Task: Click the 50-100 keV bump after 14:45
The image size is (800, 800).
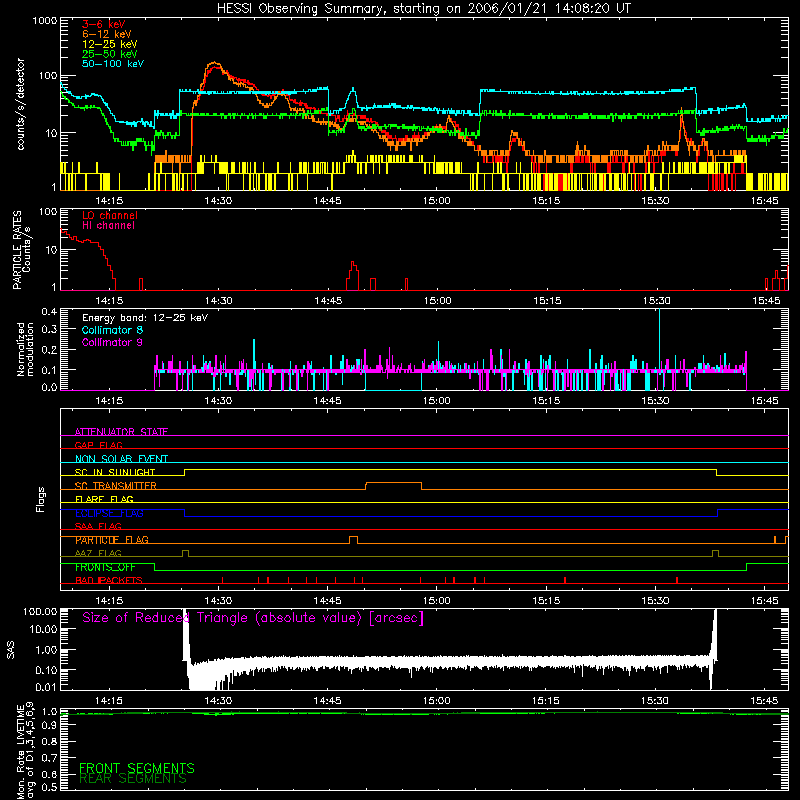Action: click(353, 92)
